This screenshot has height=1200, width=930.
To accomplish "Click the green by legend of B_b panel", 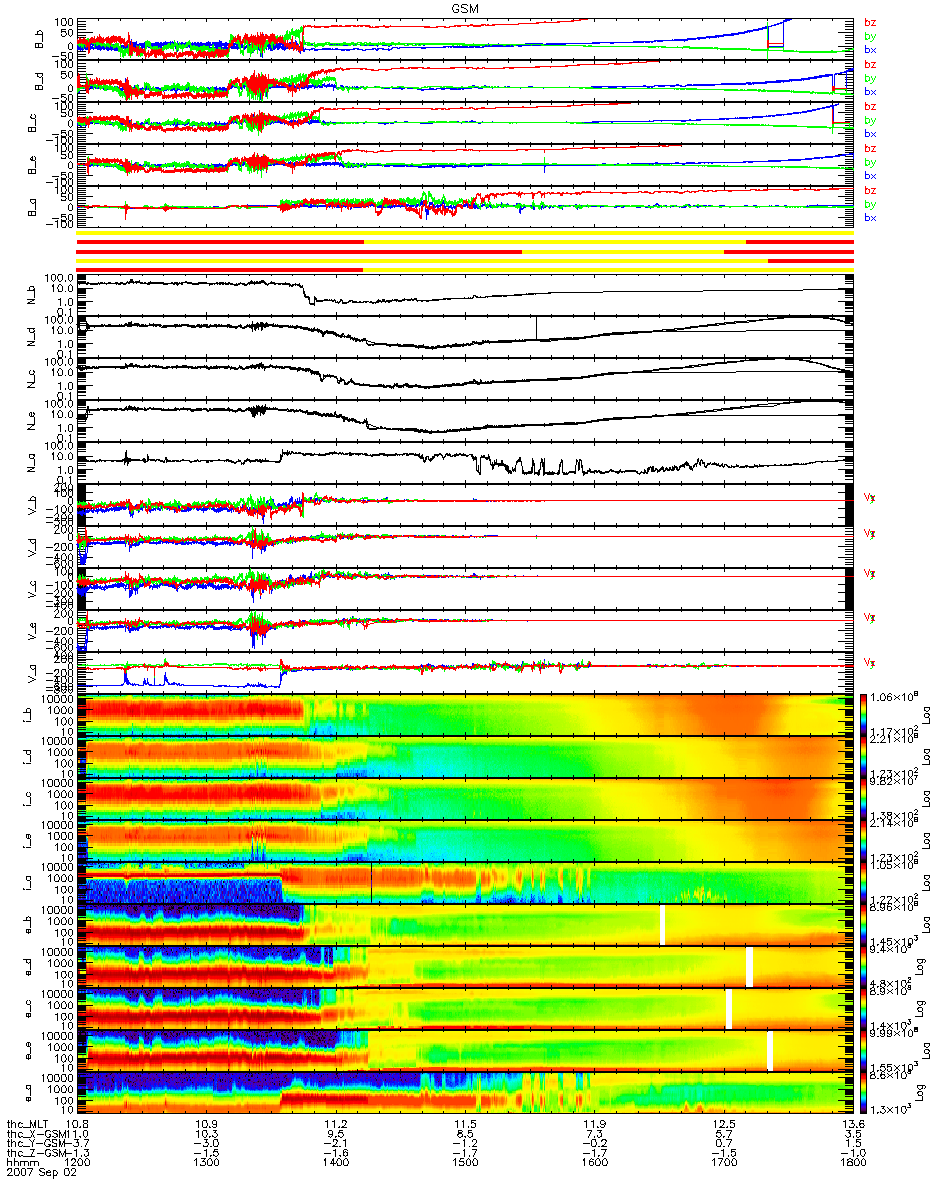I will (x=871, y=35).
